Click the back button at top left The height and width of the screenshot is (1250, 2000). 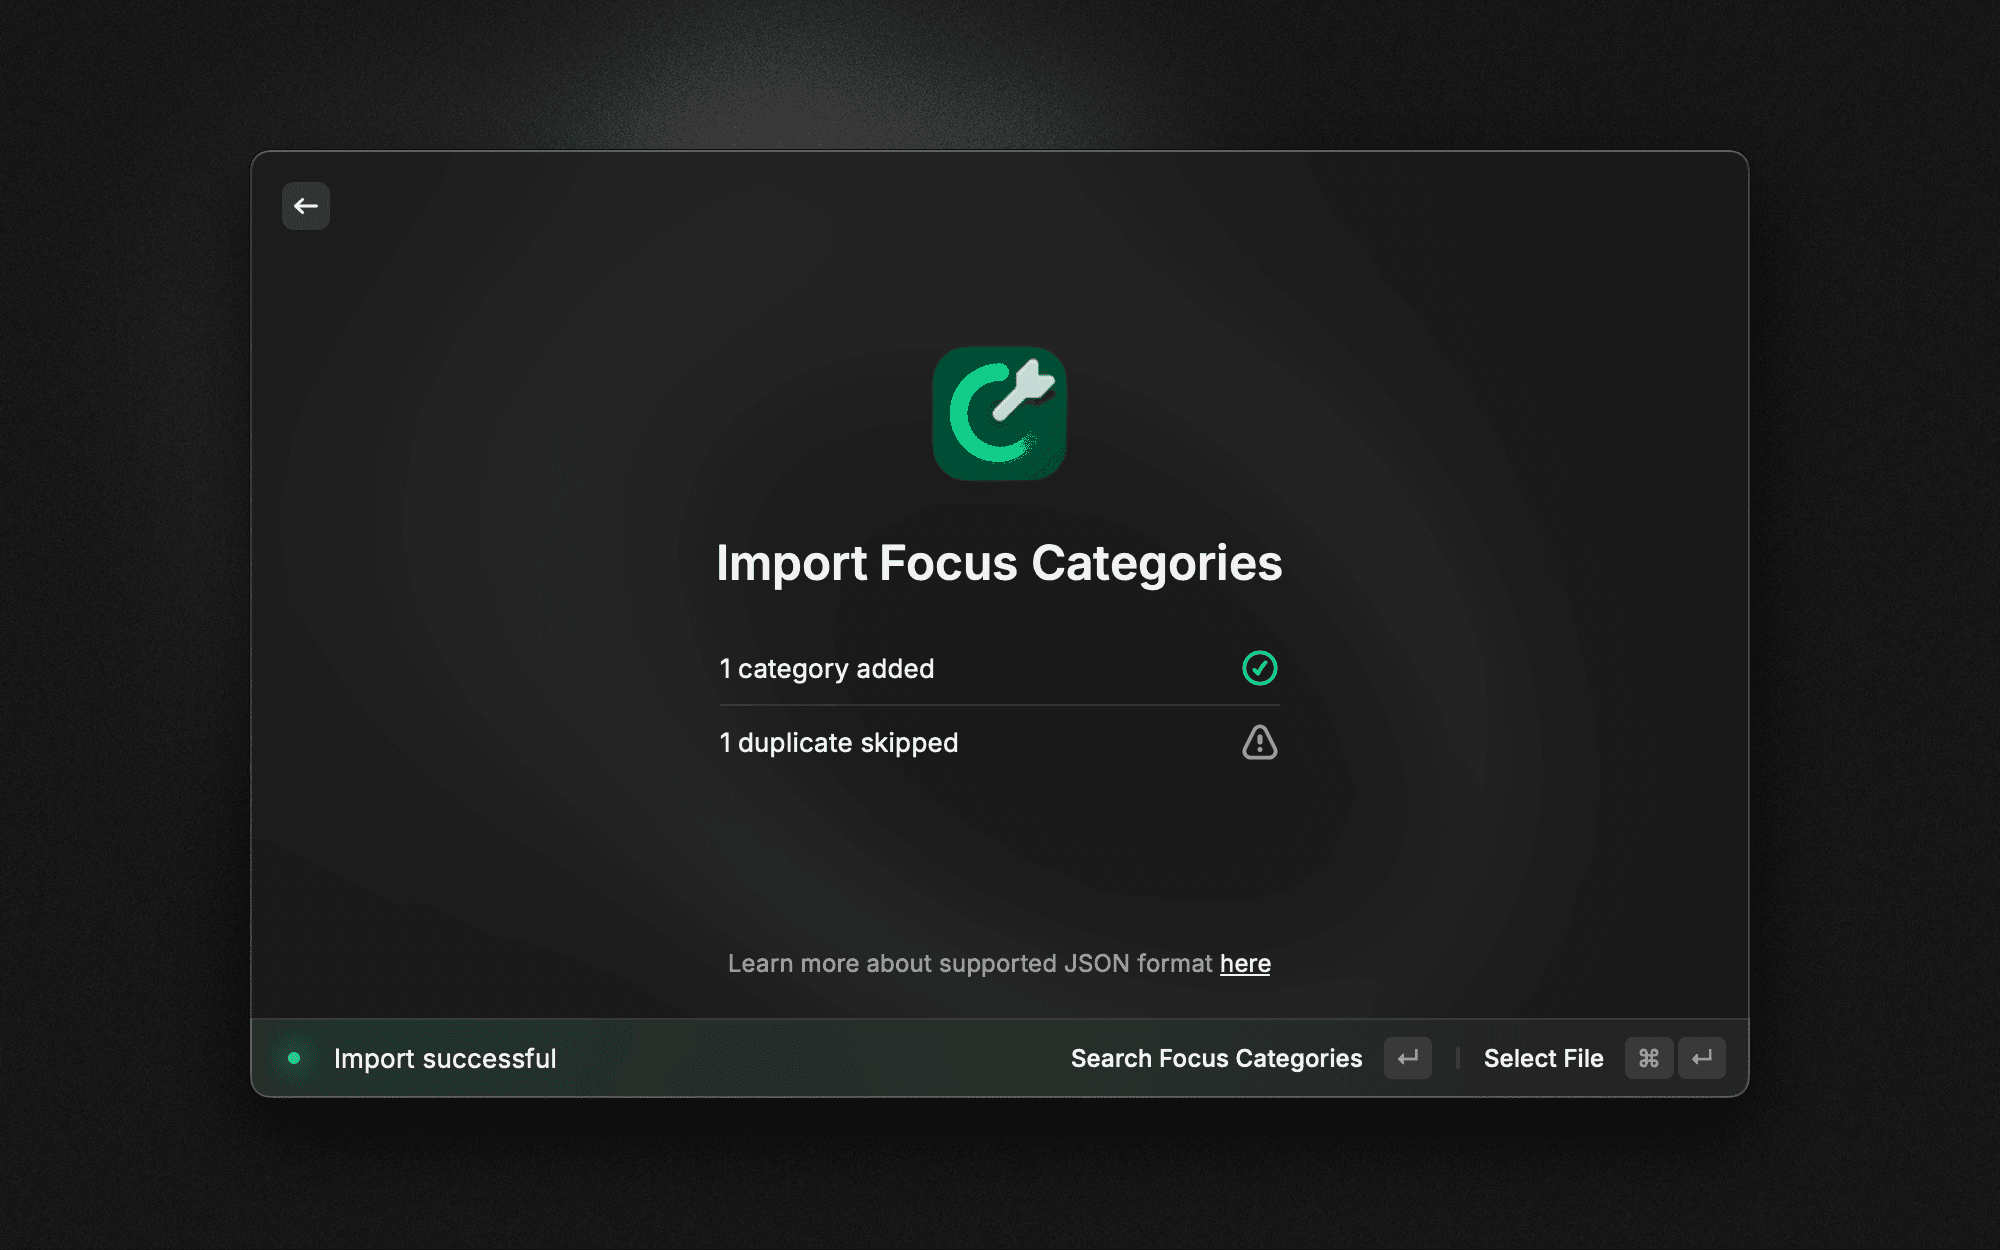tap(305, 205)
